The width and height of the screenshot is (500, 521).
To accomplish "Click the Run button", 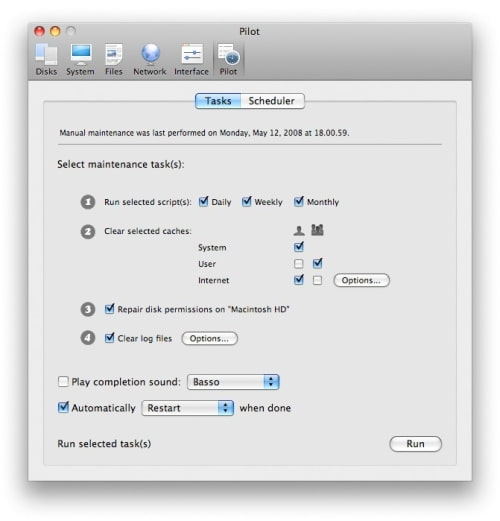I will (415, 444).
